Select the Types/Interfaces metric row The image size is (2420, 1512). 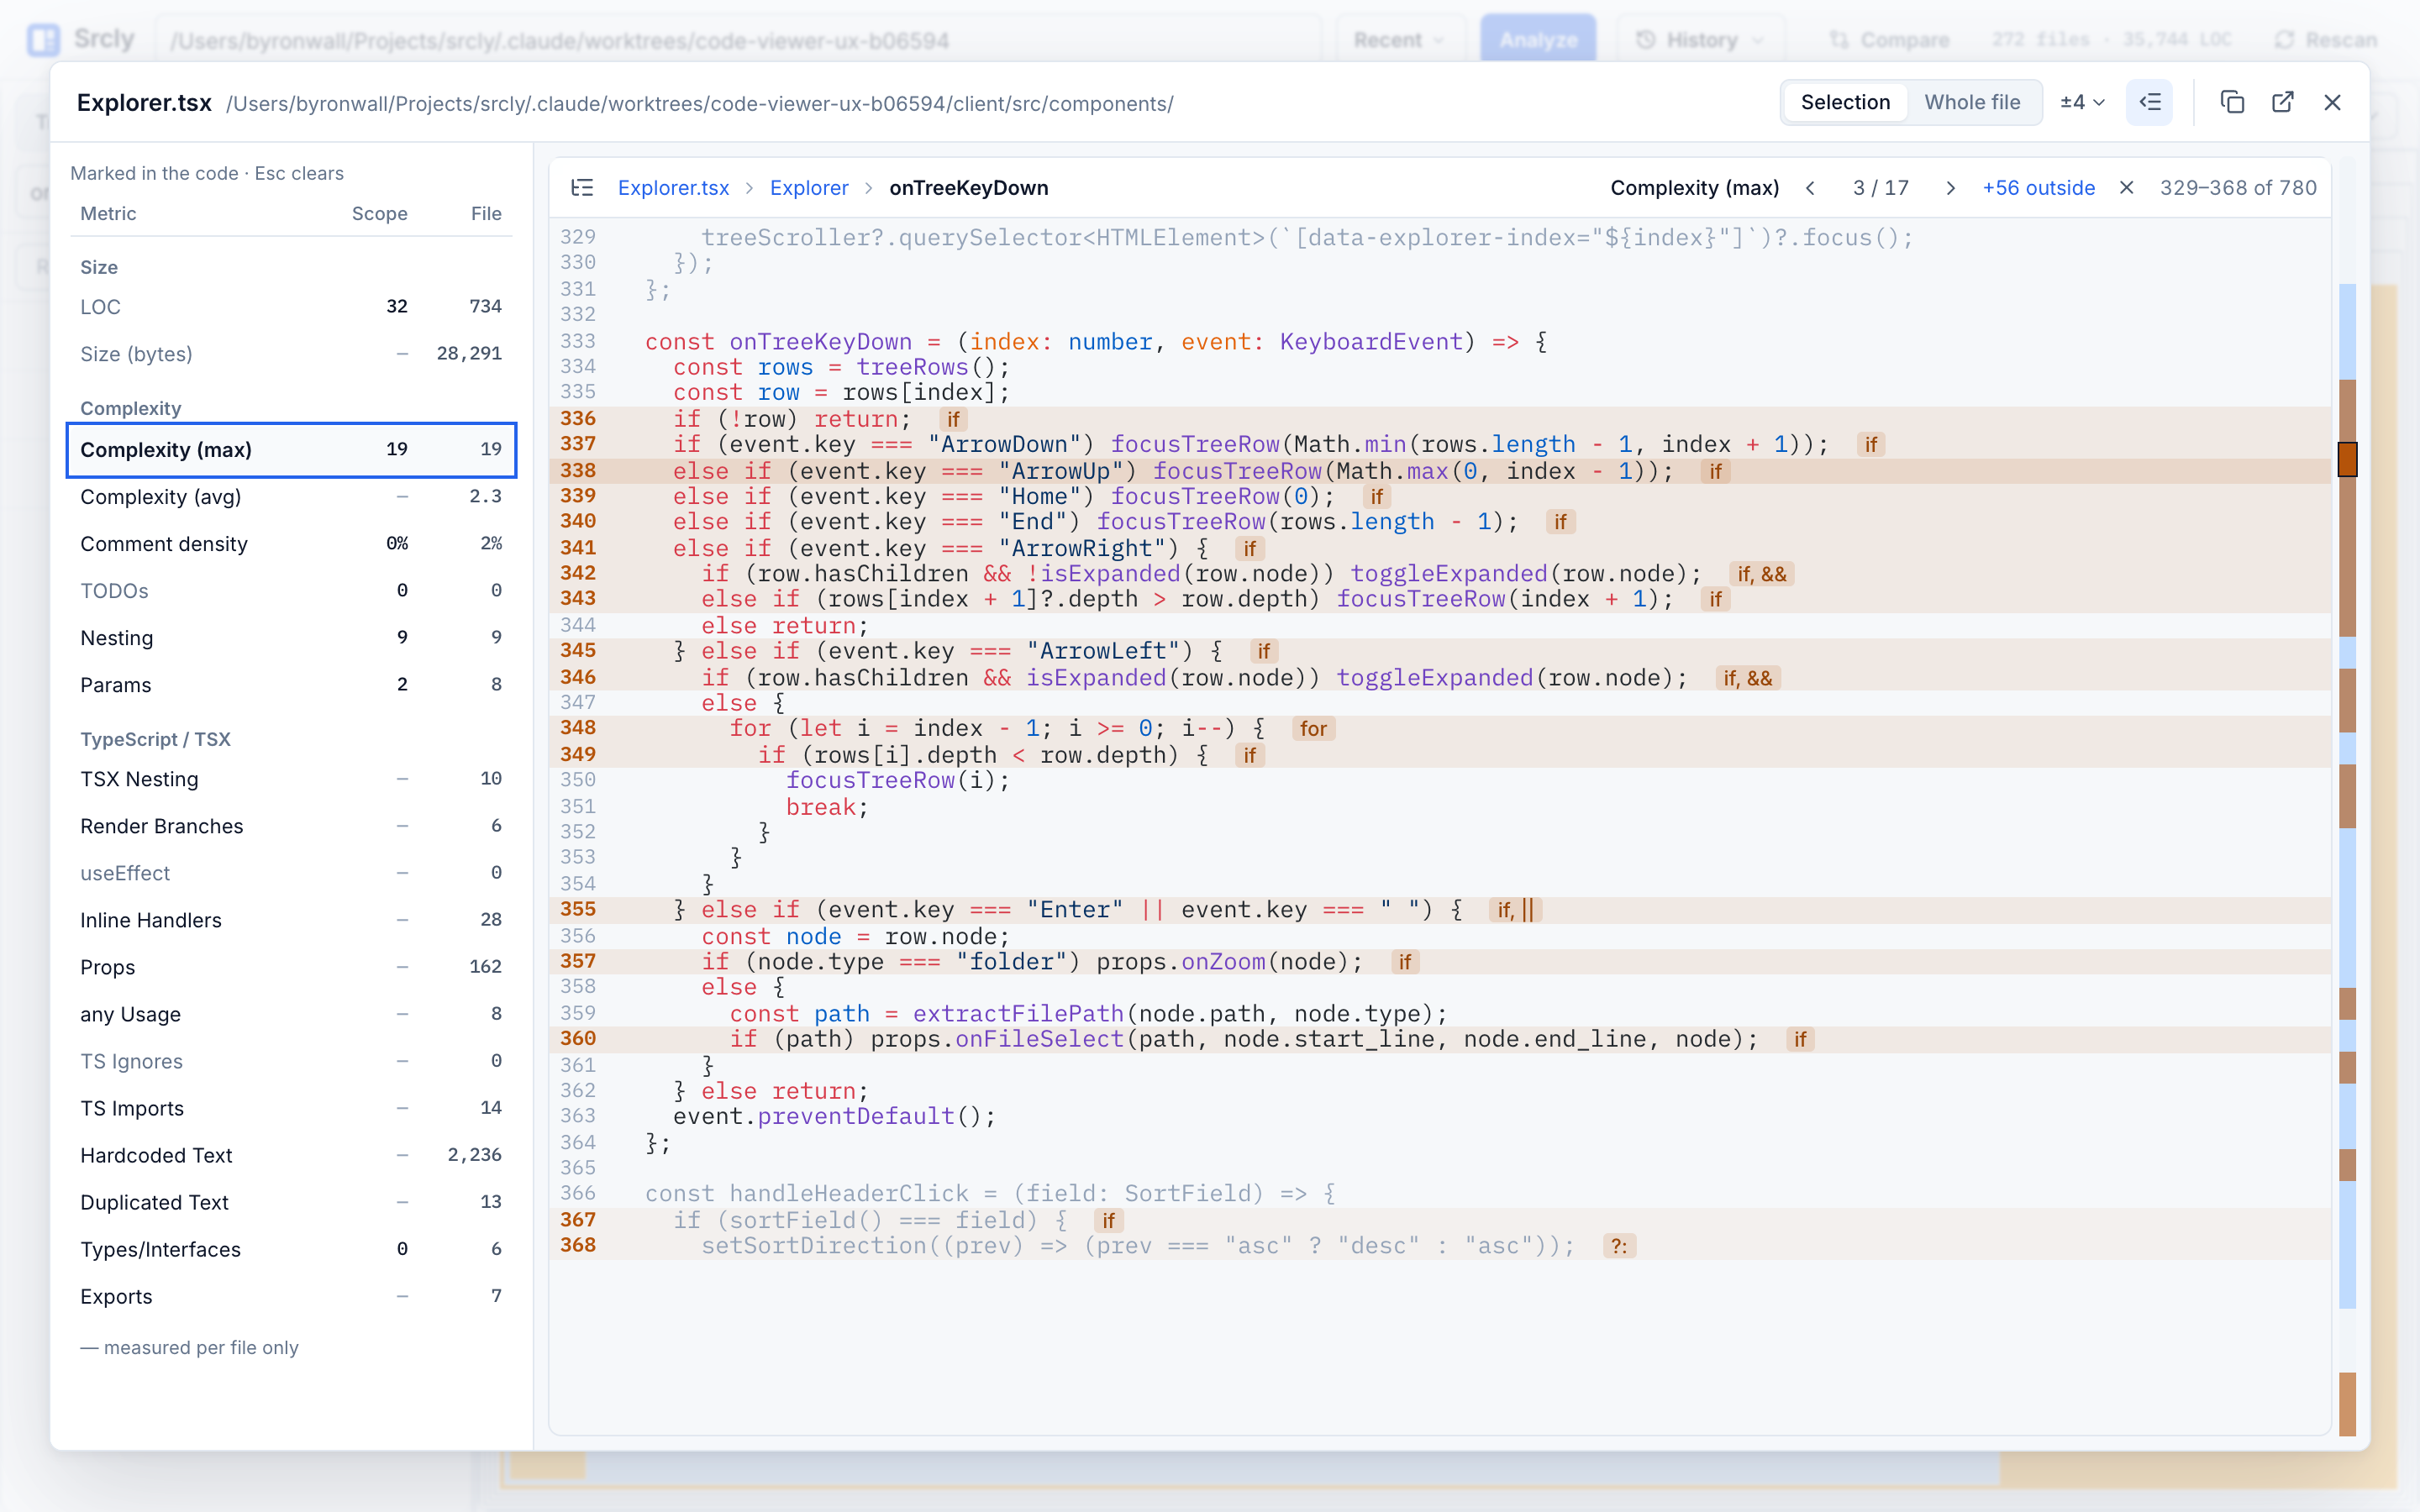point(291,1248)
